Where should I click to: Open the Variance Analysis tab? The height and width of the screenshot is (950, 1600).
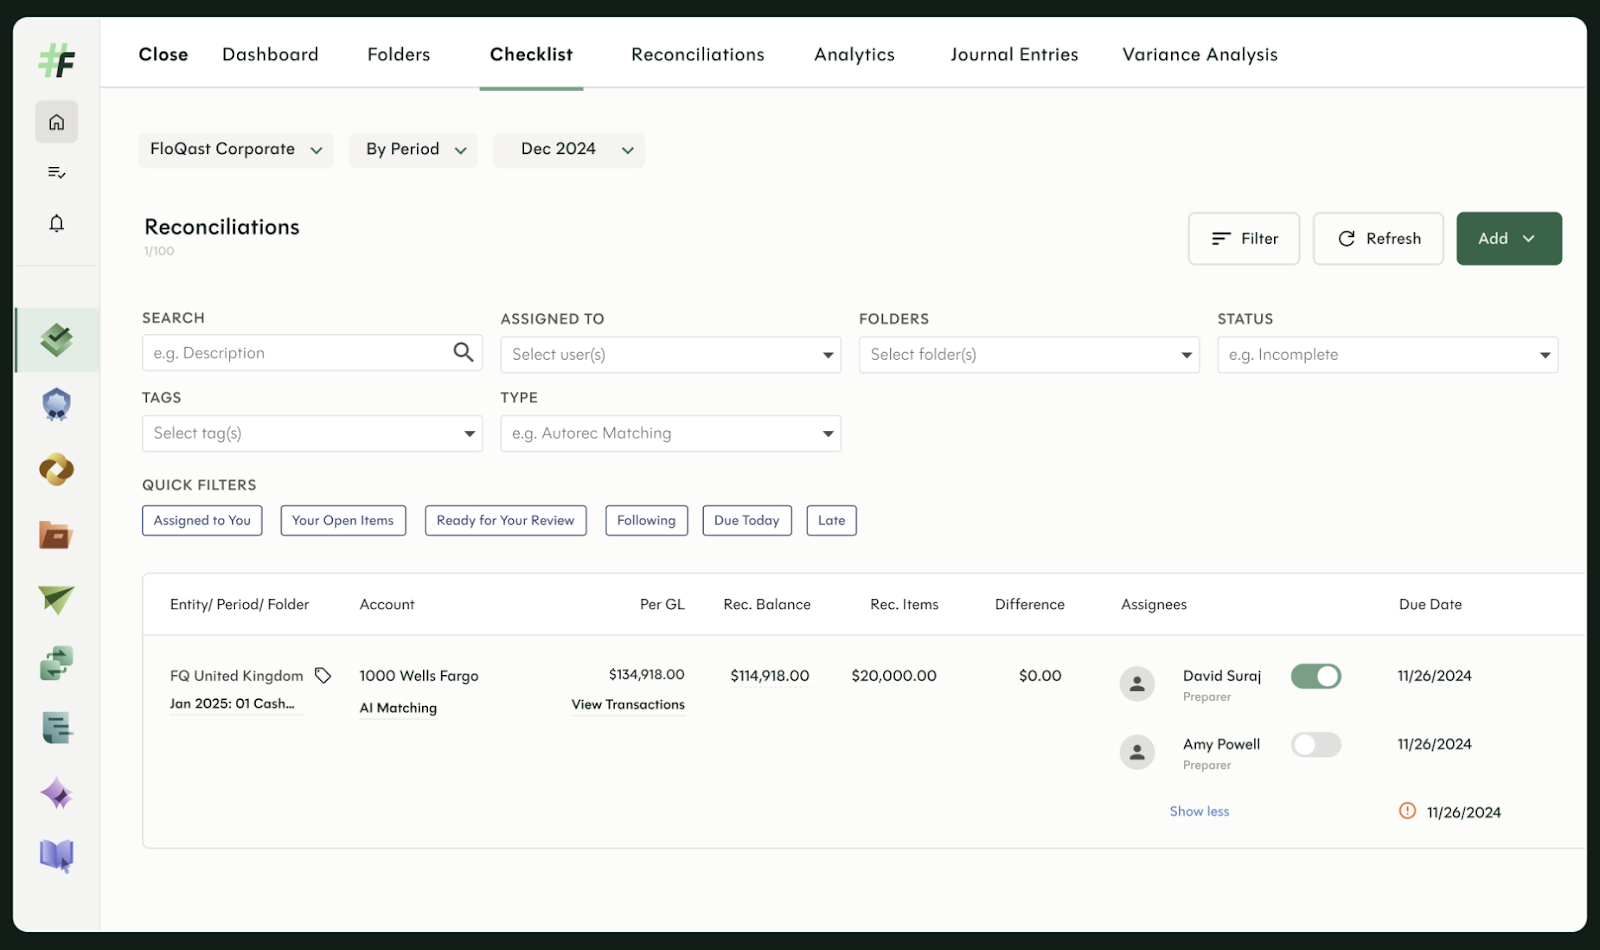[x=1200, y=55]
